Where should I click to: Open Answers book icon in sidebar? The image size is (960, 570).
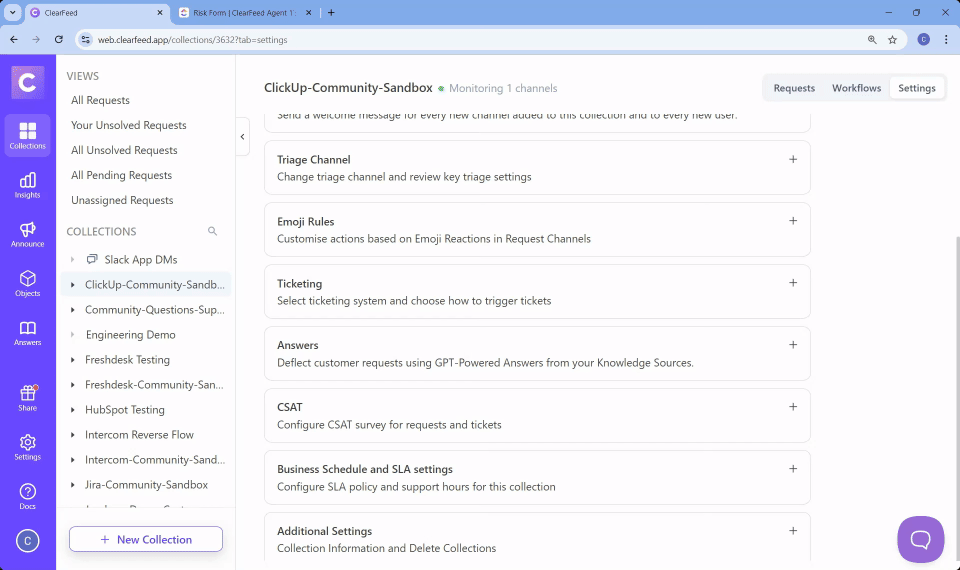click(x=28, y=332)
